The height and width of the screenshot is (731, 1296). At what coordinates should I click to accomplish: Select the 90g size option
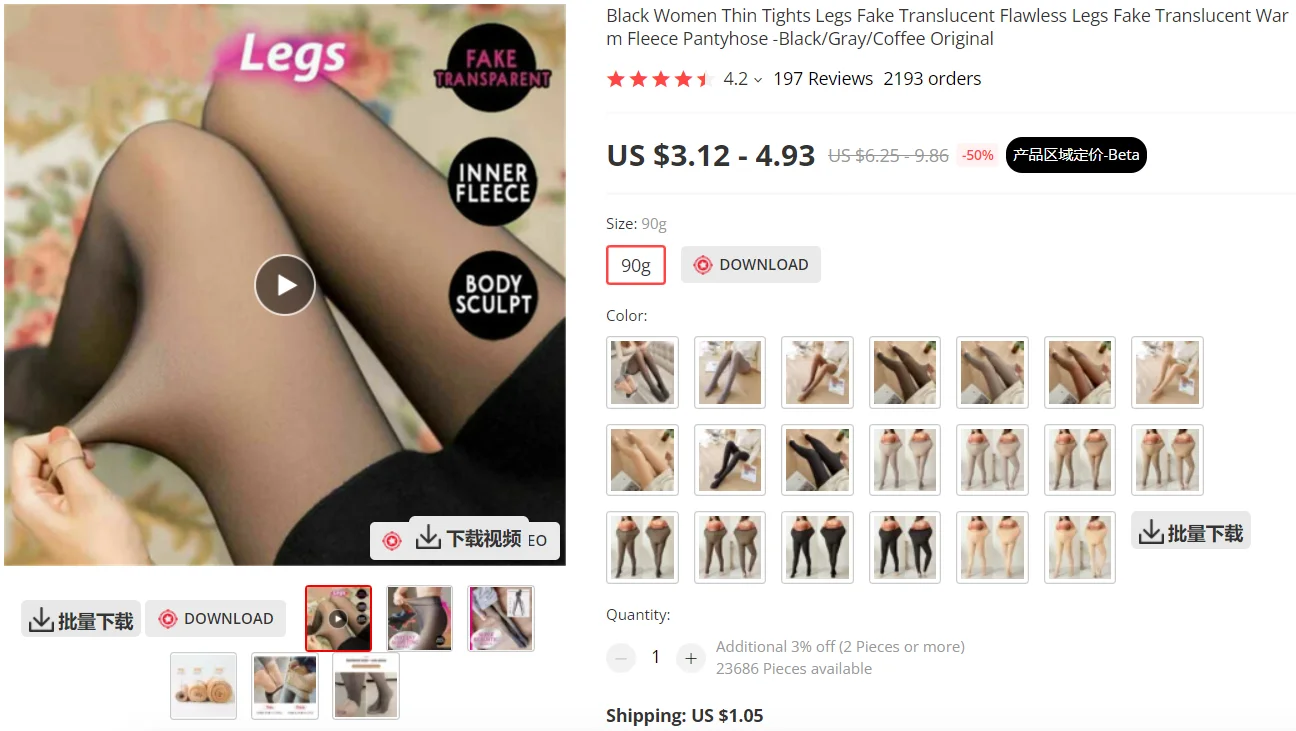(636, 265)
